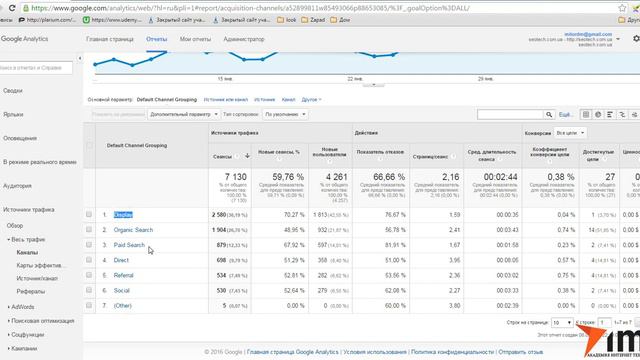Open the plarium.com bookmark
640x360 pixels.
47,20
